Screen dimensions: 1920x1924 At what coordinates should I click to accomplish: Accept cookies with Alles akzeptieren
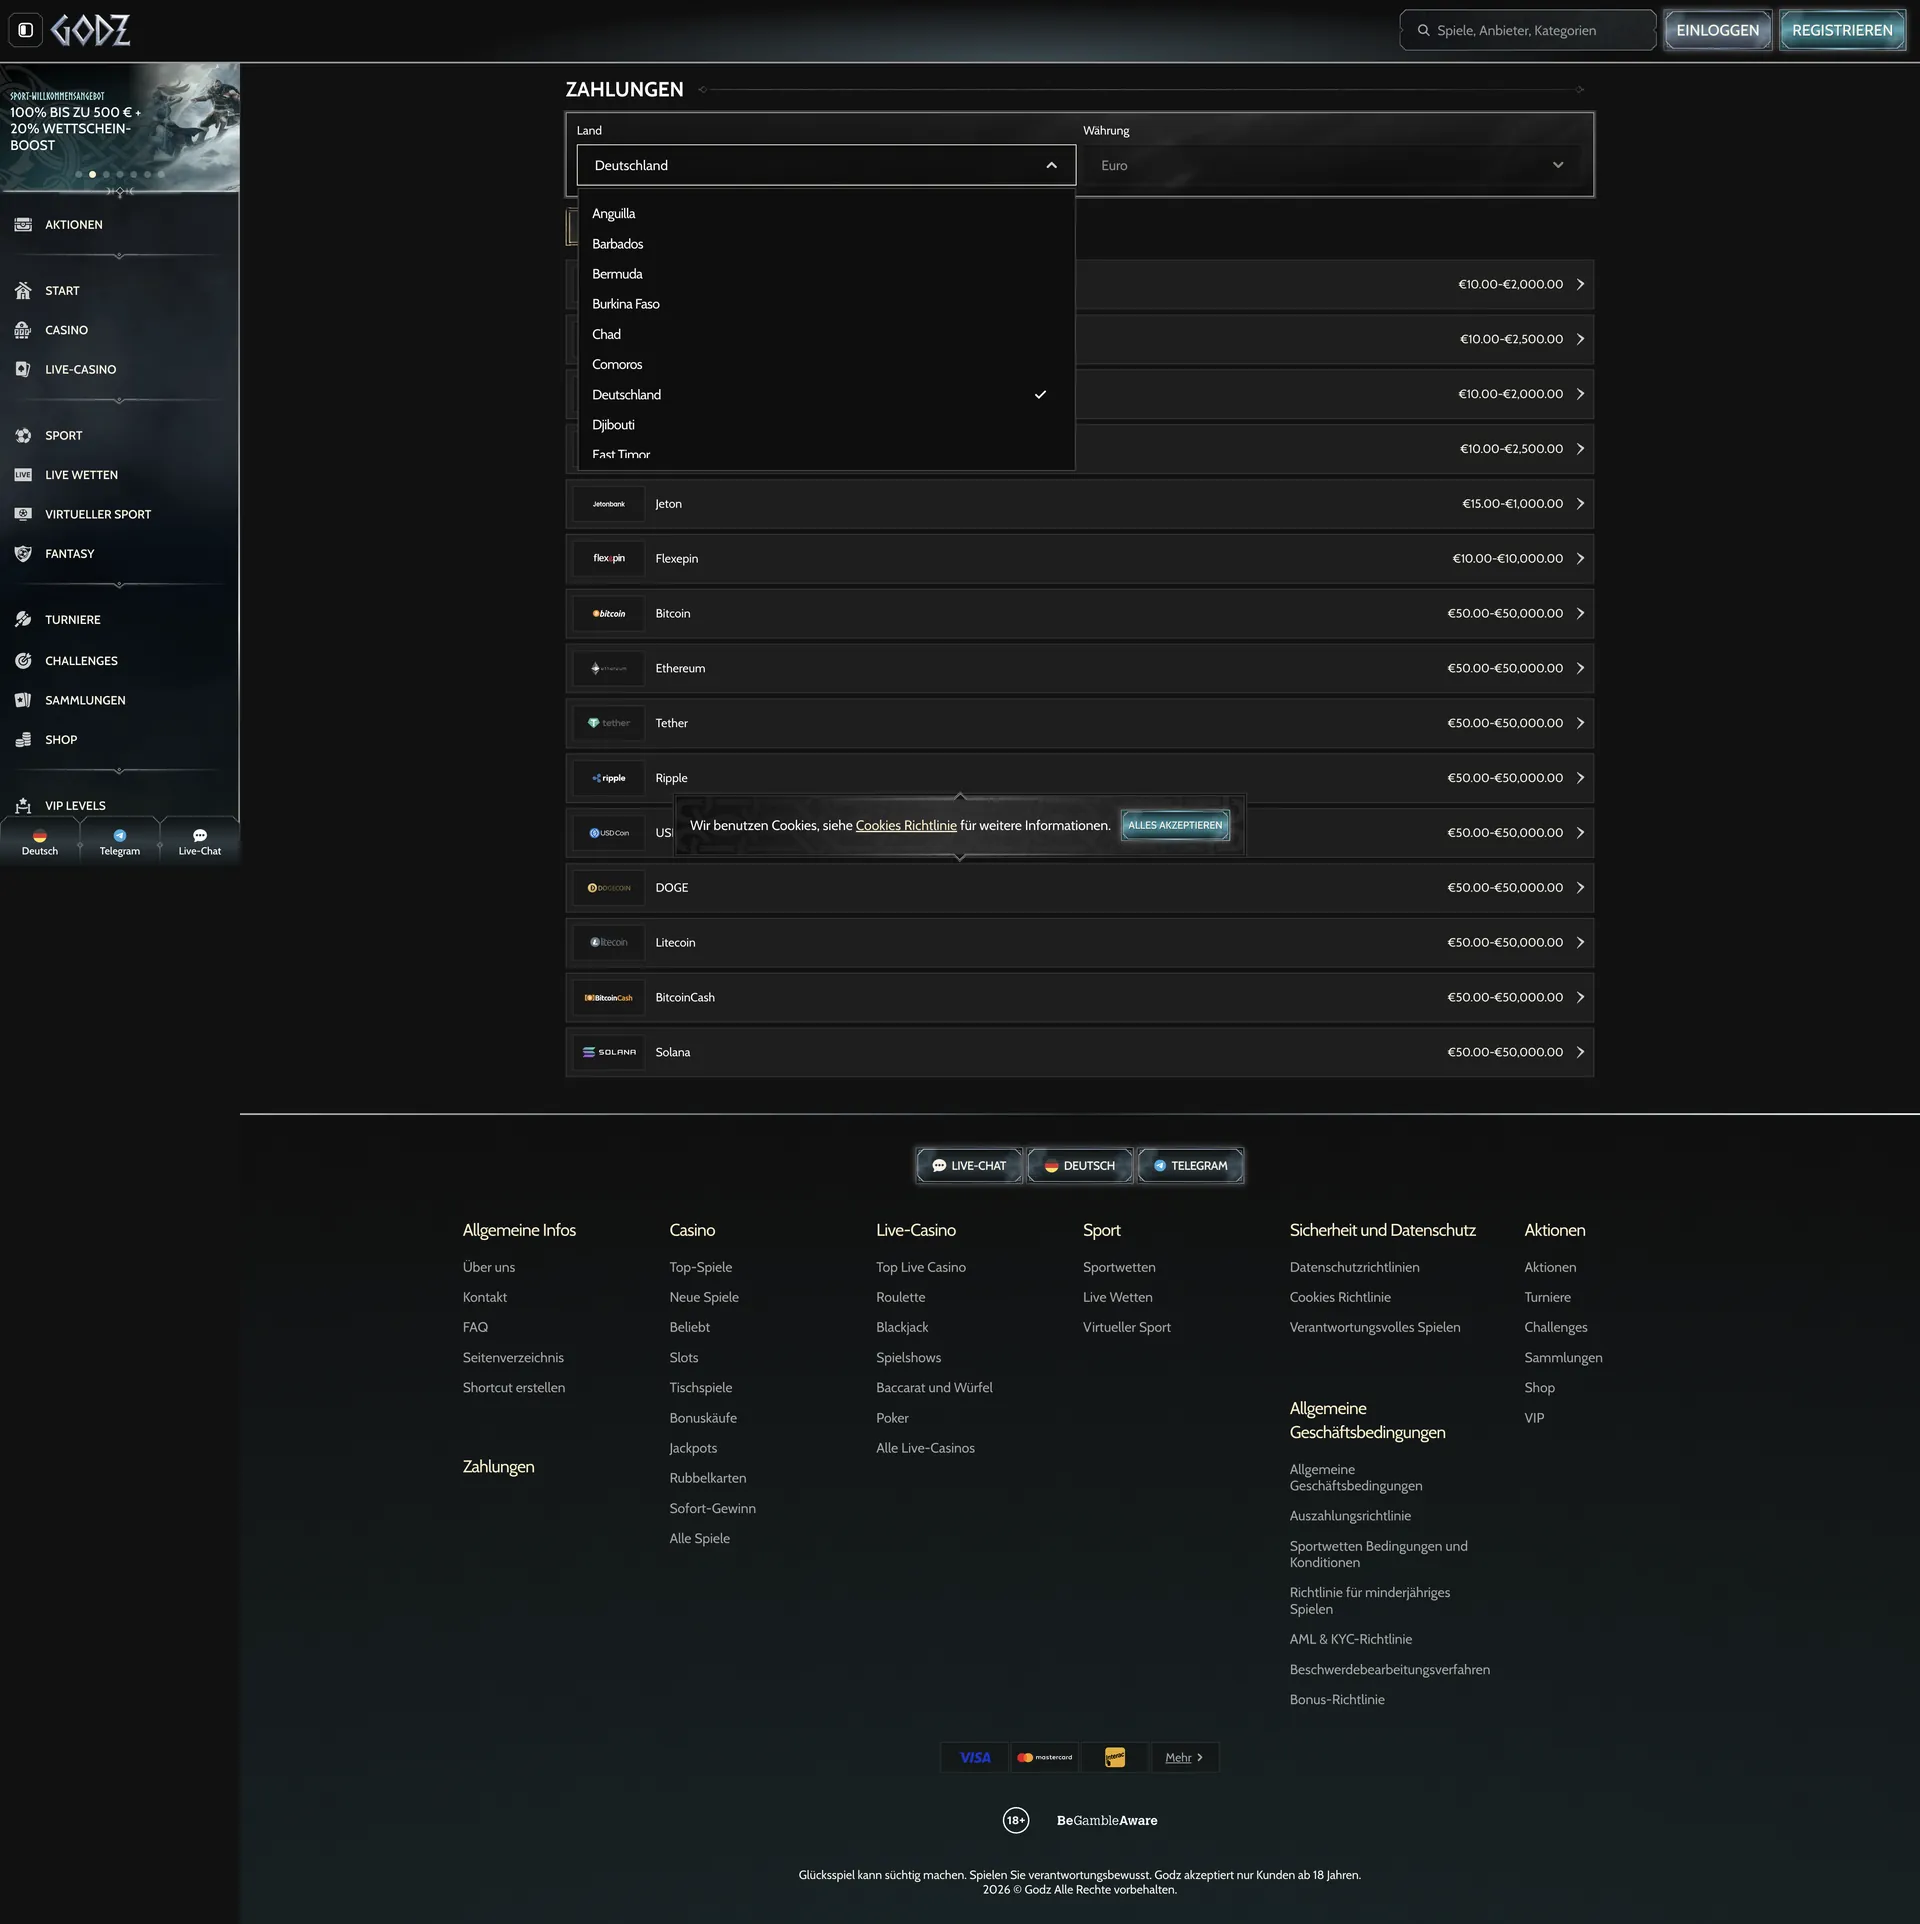[1175, 825]
